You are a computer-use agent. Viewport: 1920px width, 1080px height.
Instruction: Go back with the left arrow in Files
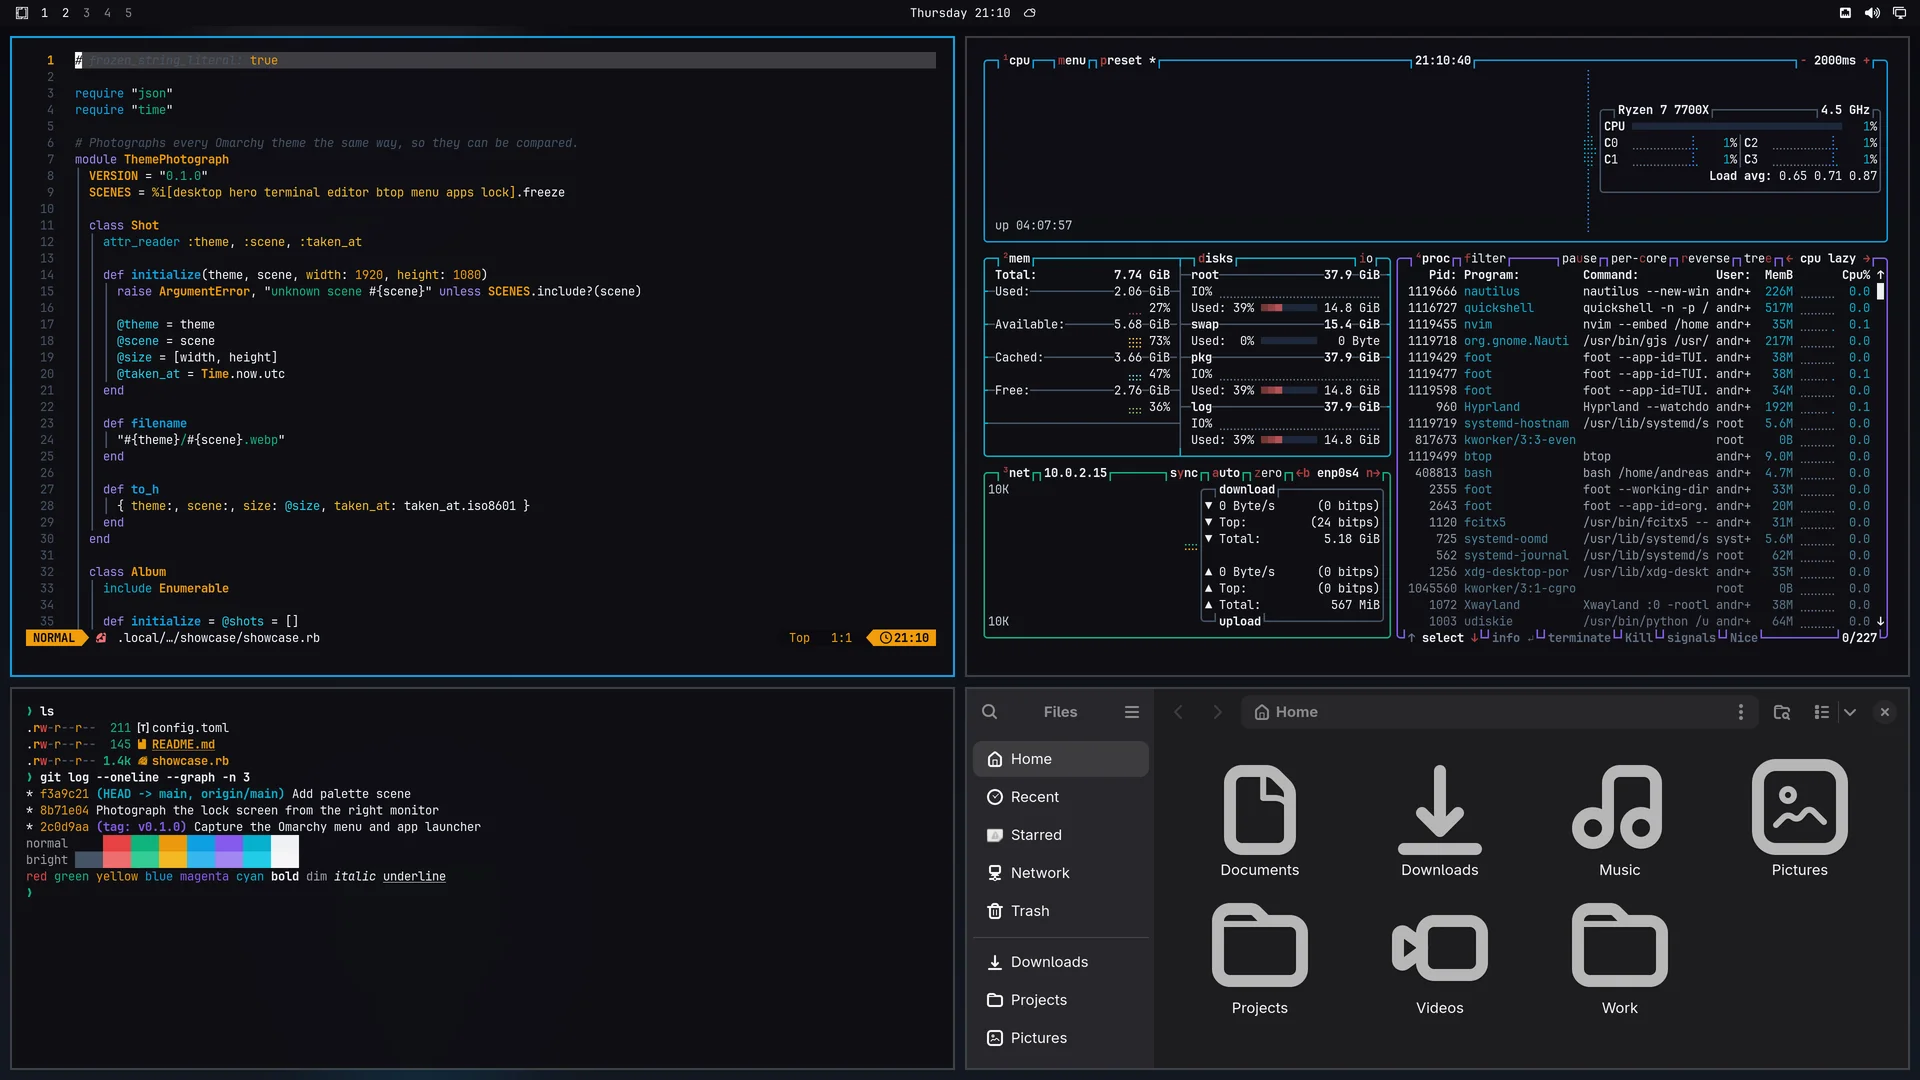[x=1178, y=712]
